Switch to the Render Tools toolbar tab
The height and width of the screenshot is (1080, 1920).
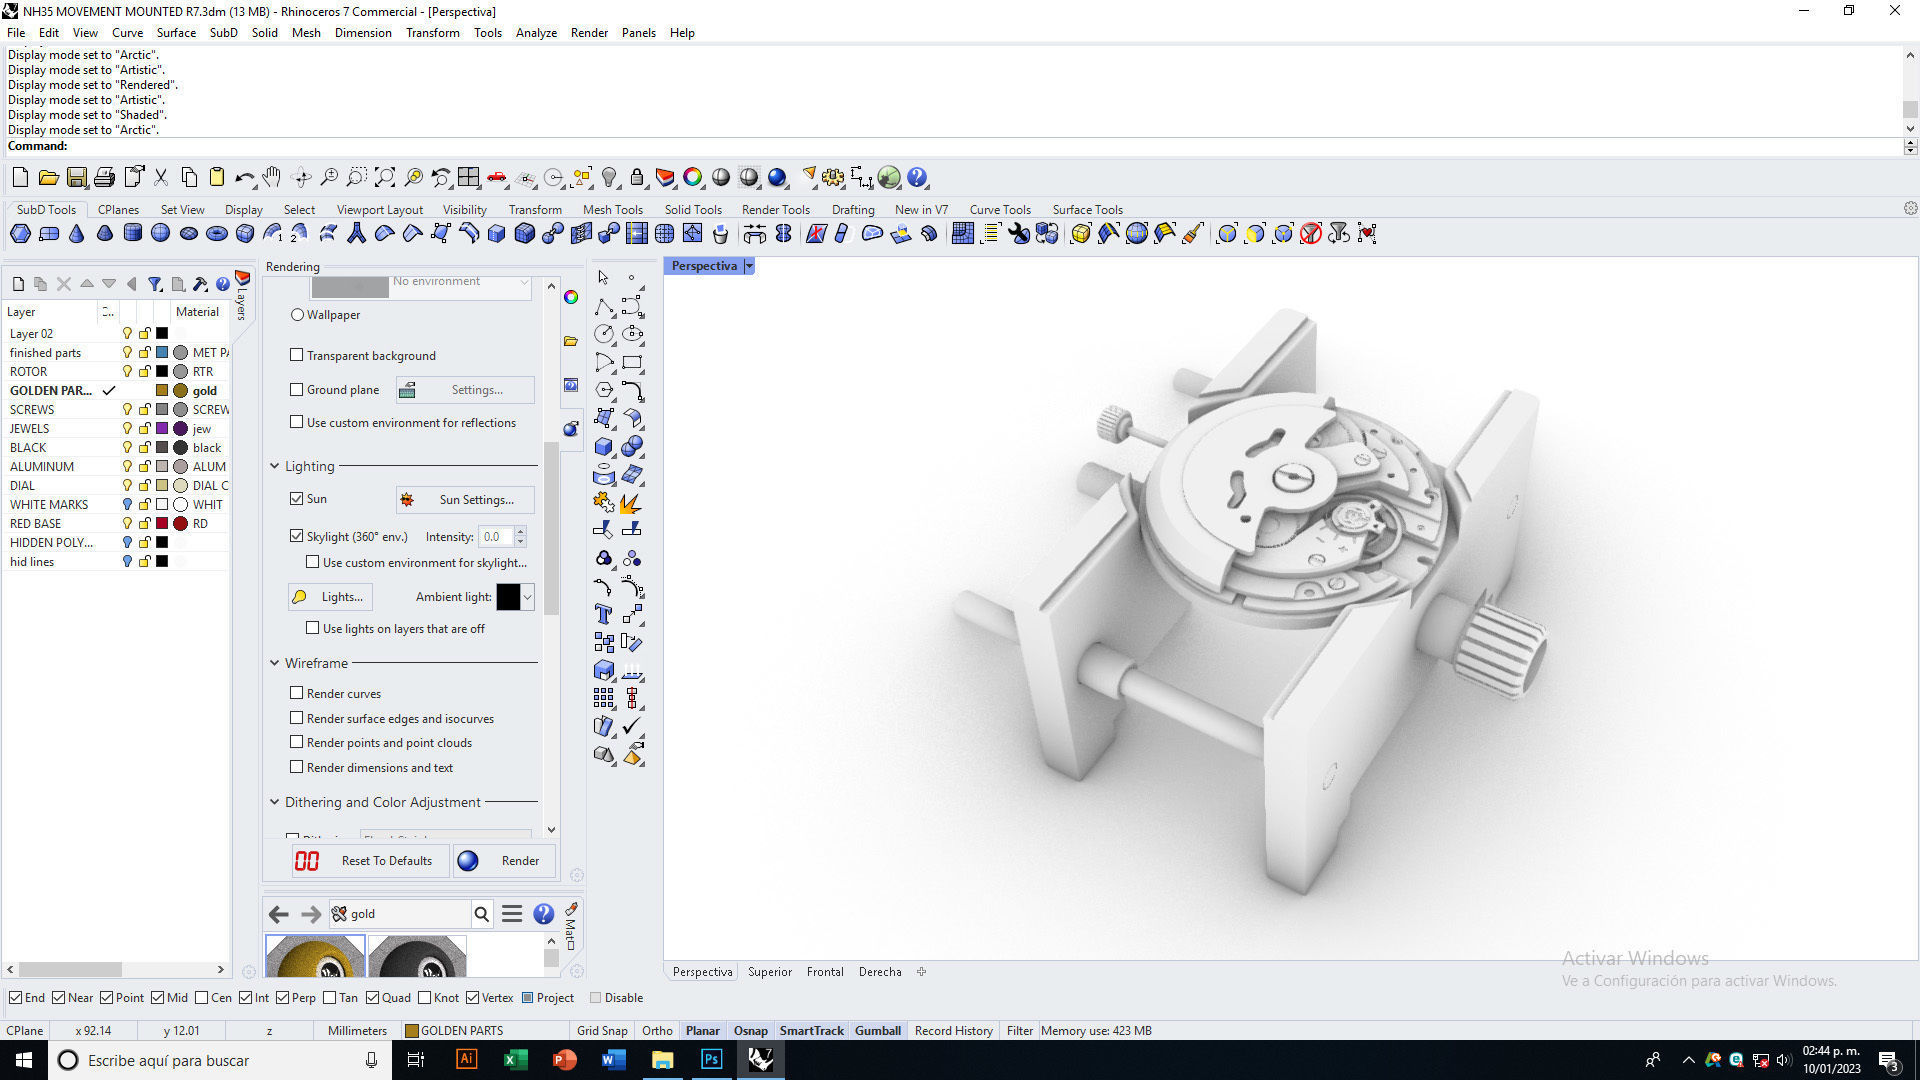[x=775, y=210]
